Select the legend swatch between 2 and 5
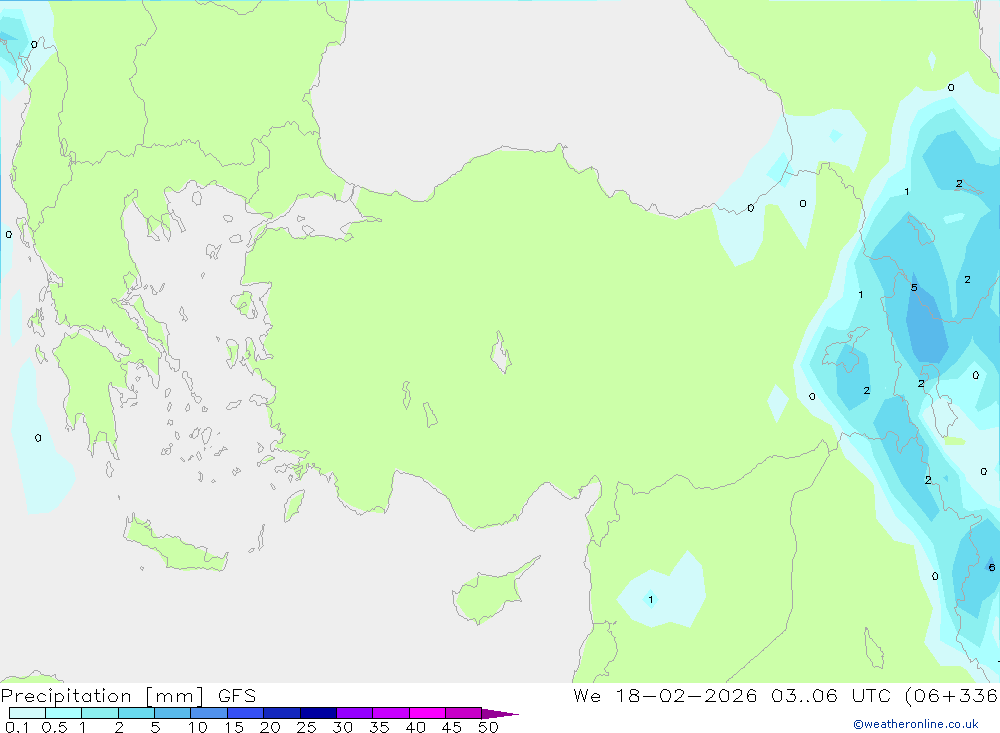 [136, 713]
